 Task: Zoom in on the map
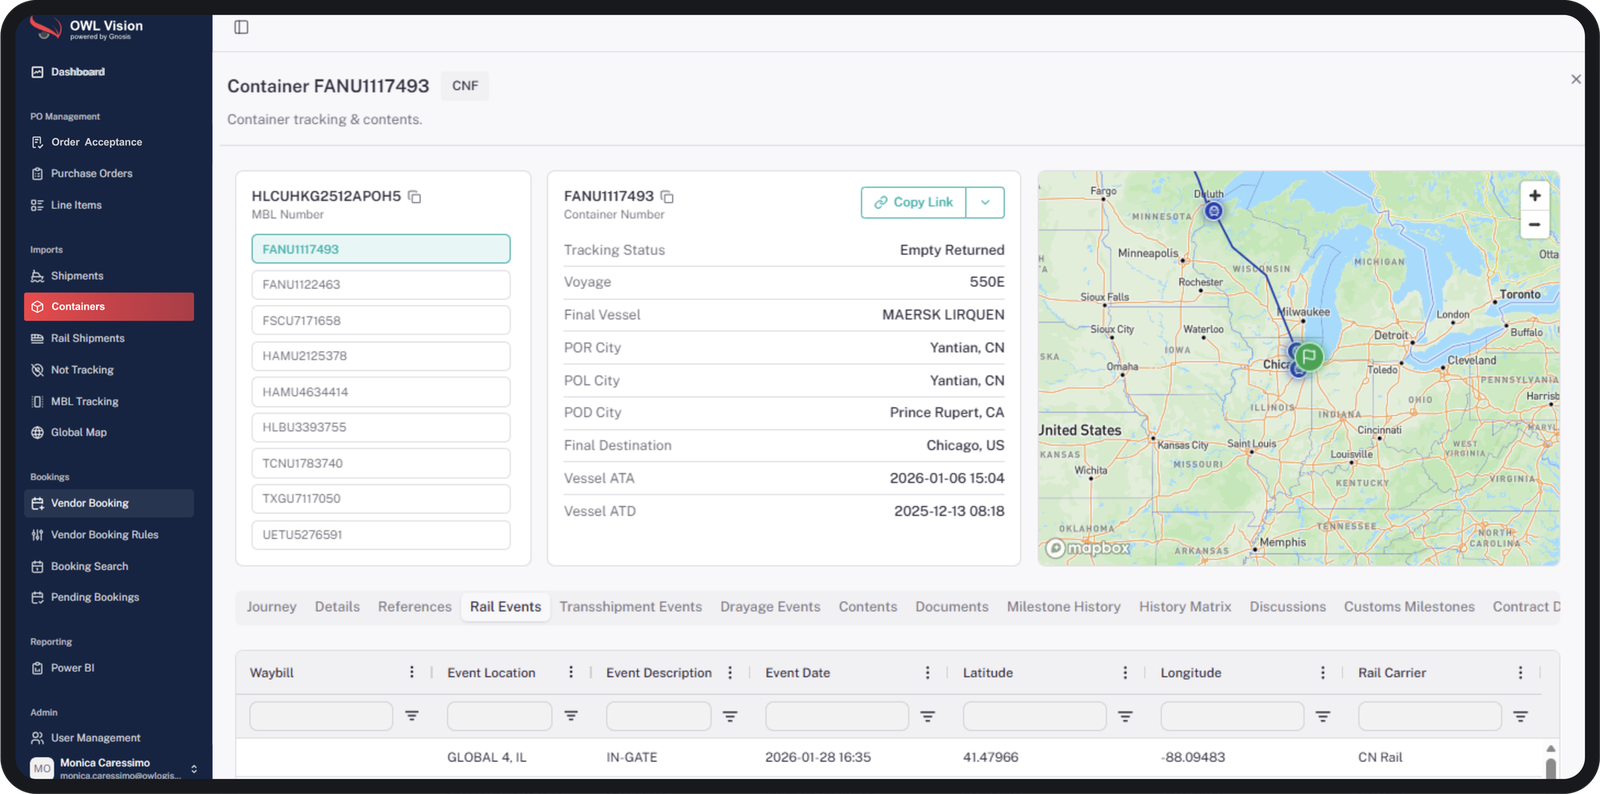[x=1534, y=196]
